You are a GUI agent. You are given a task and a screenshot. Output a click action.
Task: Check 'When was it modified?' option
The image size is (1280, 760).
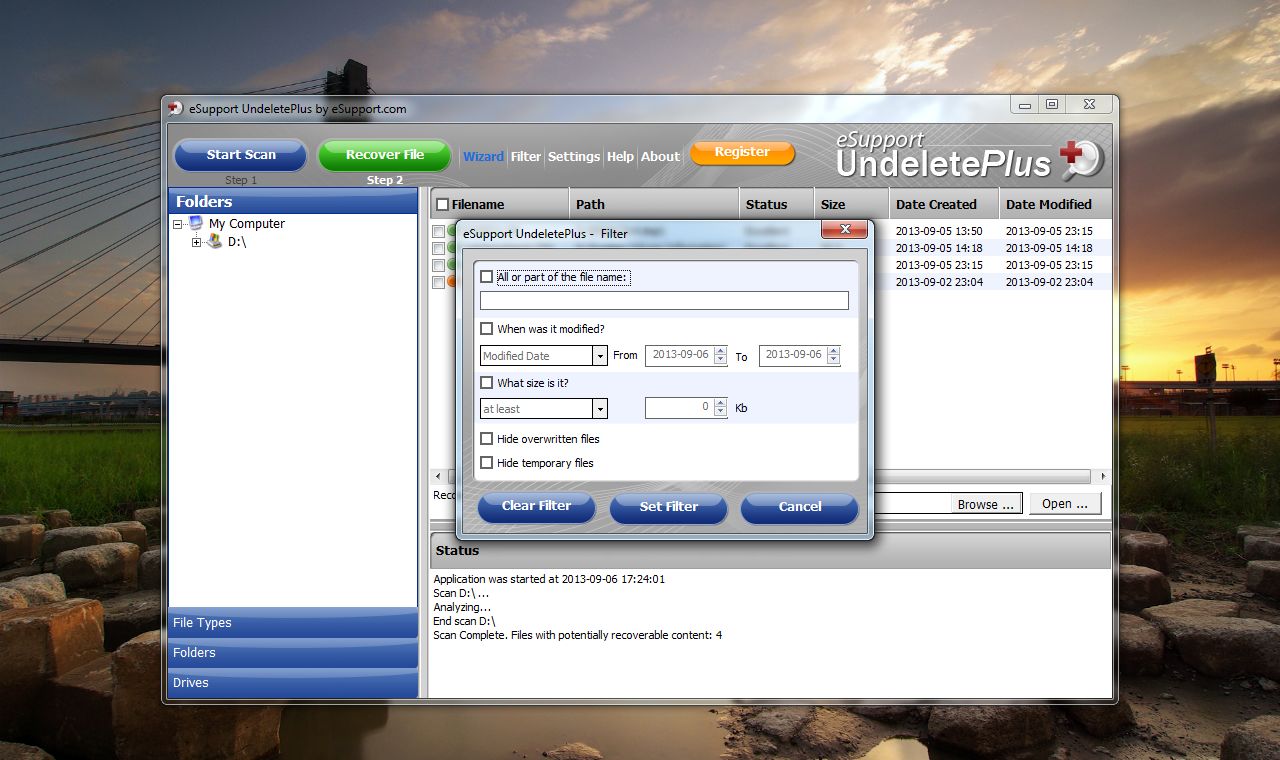coord(487,328)
